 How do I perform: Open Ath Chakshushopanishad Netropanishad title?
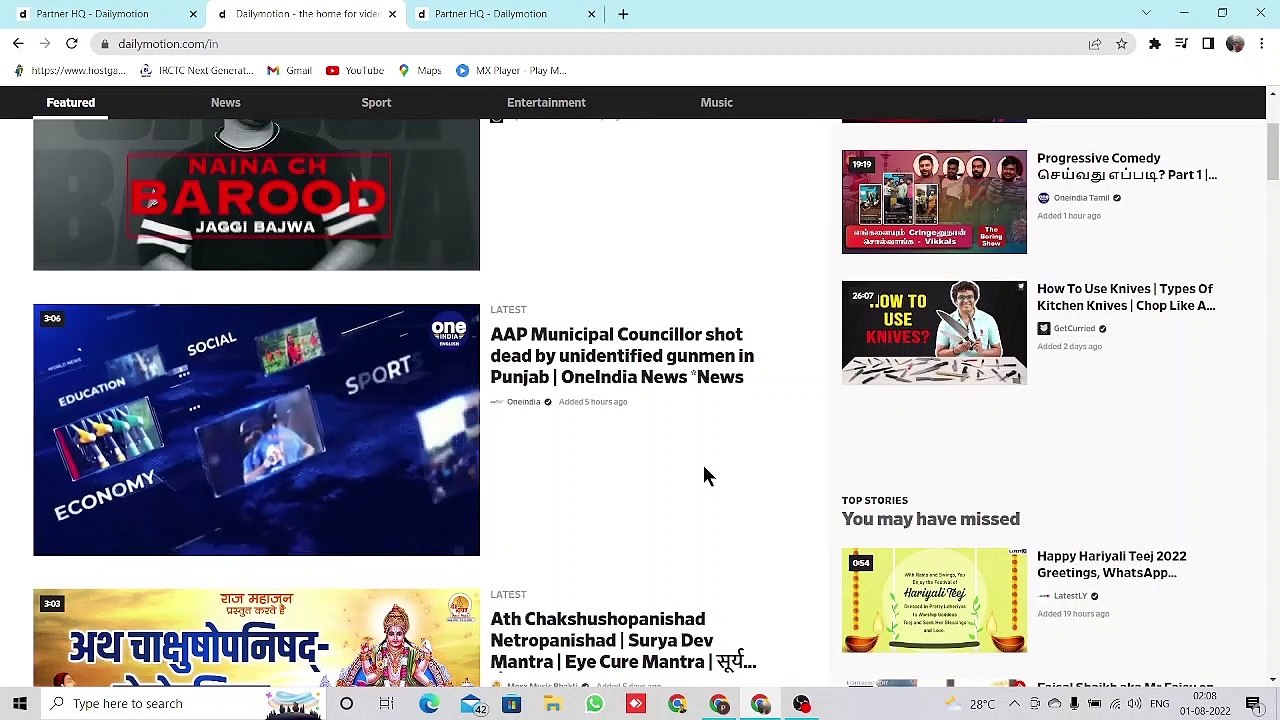623,640
